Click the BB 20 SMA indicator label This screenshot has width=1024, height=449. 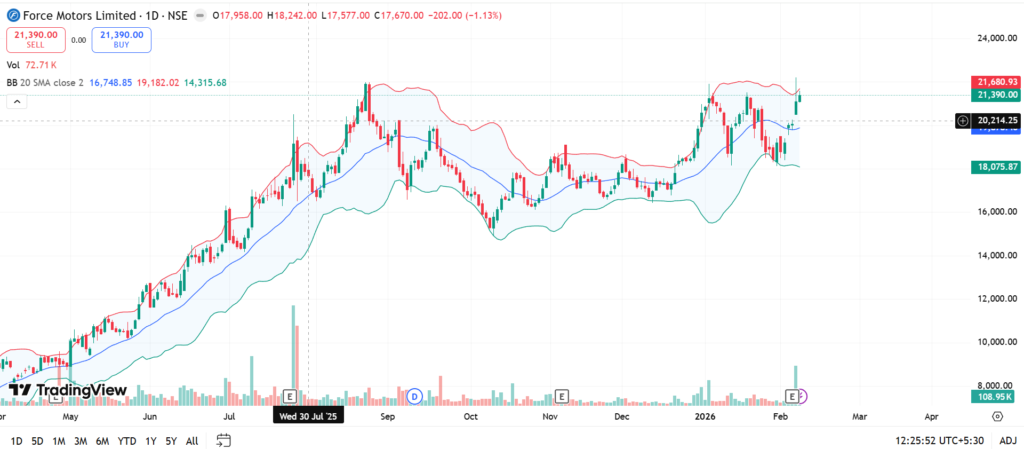click(x=45, y=83)
